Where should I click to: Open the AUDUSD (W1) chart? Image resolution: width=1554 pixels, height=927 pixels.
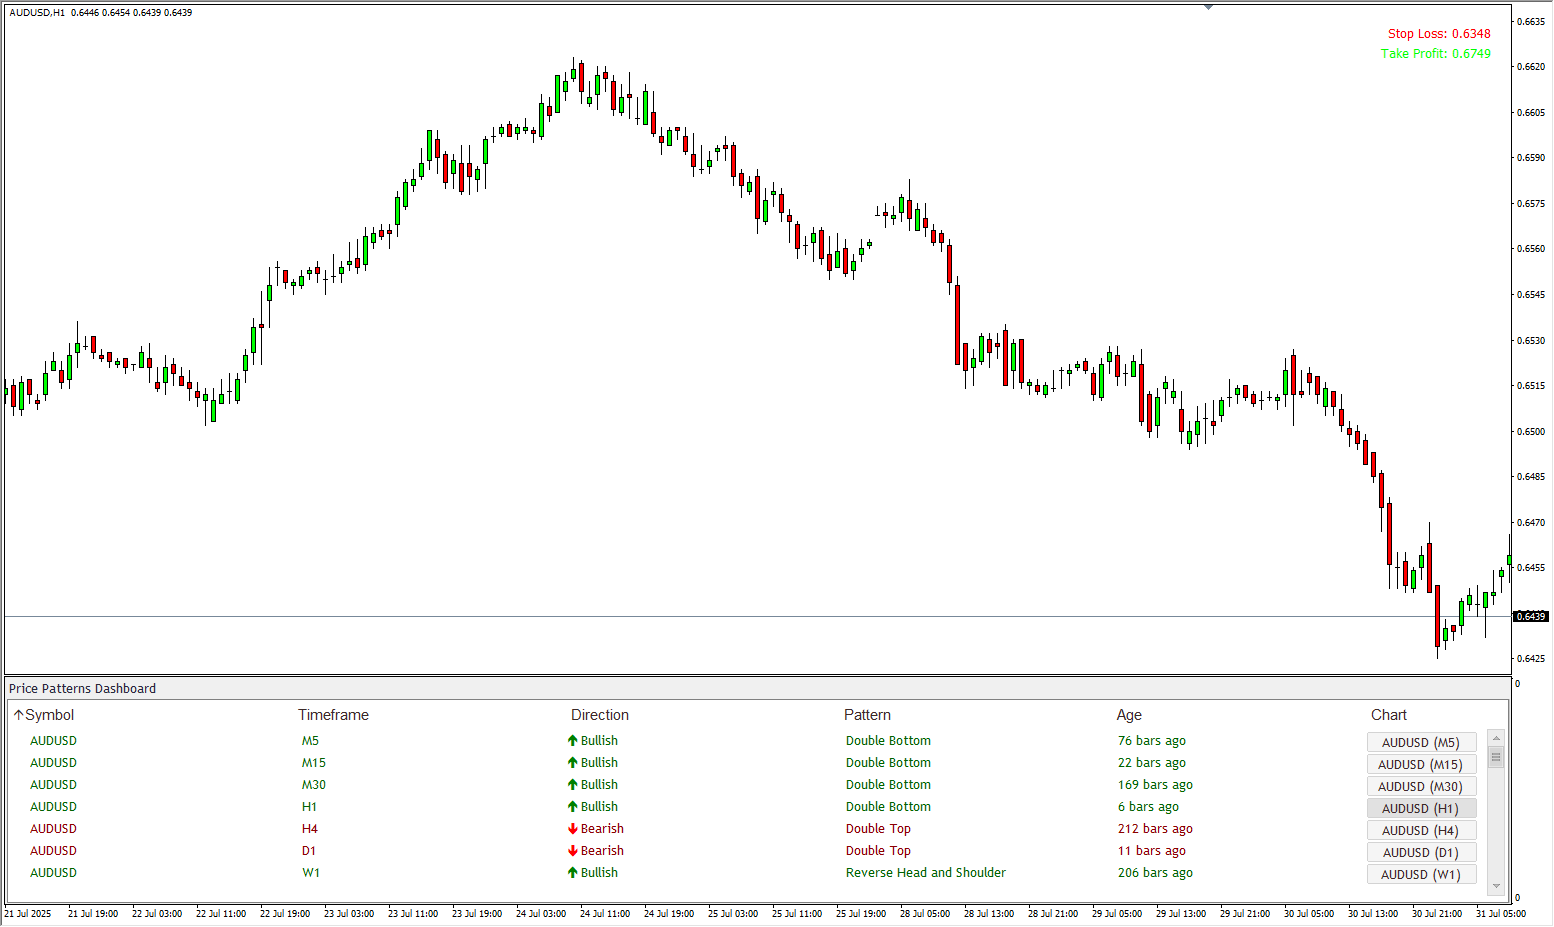(x=1421, y=874)
